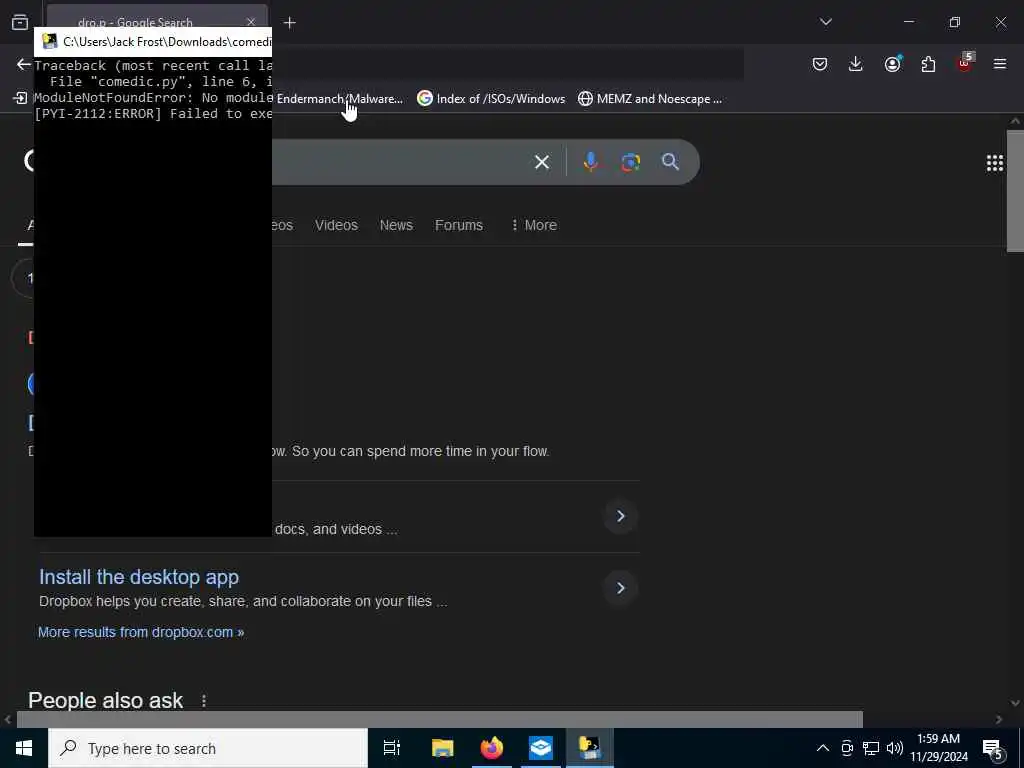
Task: Start Google voice search microphone
Action: (590, 161)
